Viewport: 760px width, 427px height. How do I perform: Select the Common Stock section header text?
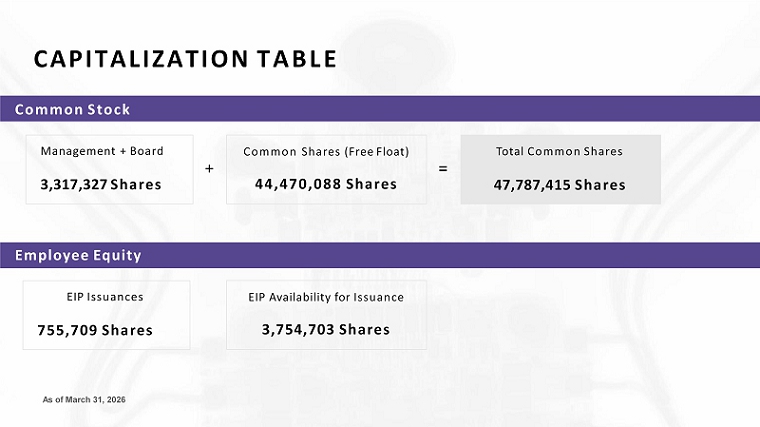72,109
